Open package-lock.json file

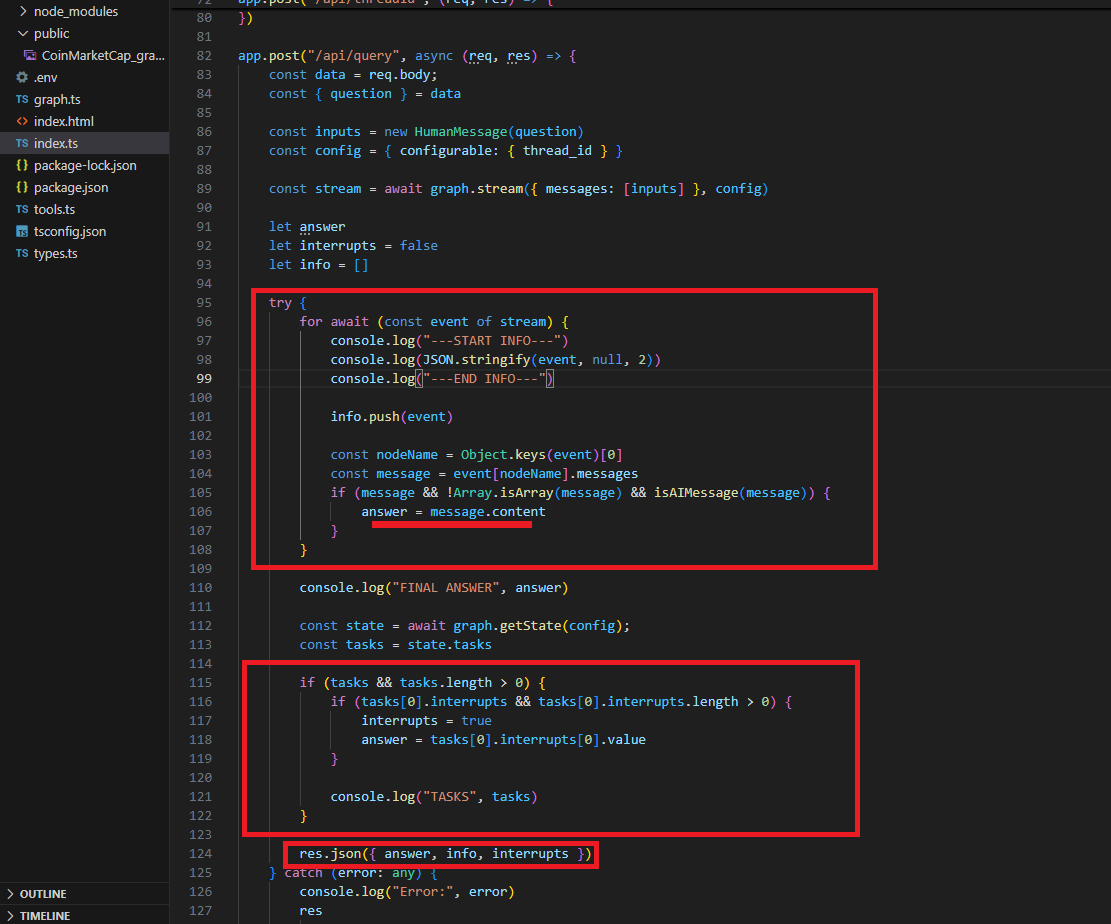tap(85, 165)
